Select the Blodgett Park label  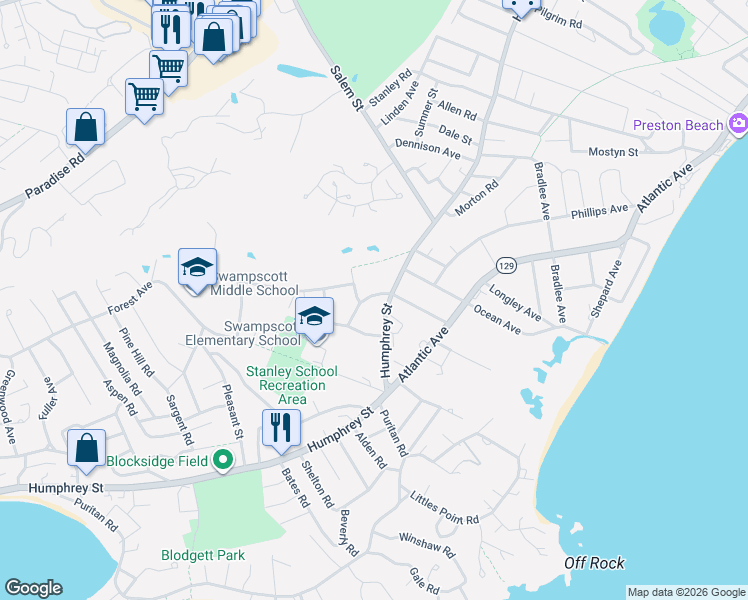pos(203,555)
